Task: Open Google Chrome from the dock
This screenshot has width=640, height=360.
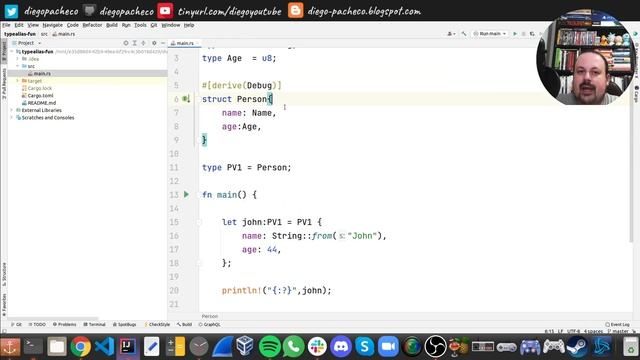Action: point(80,347)
